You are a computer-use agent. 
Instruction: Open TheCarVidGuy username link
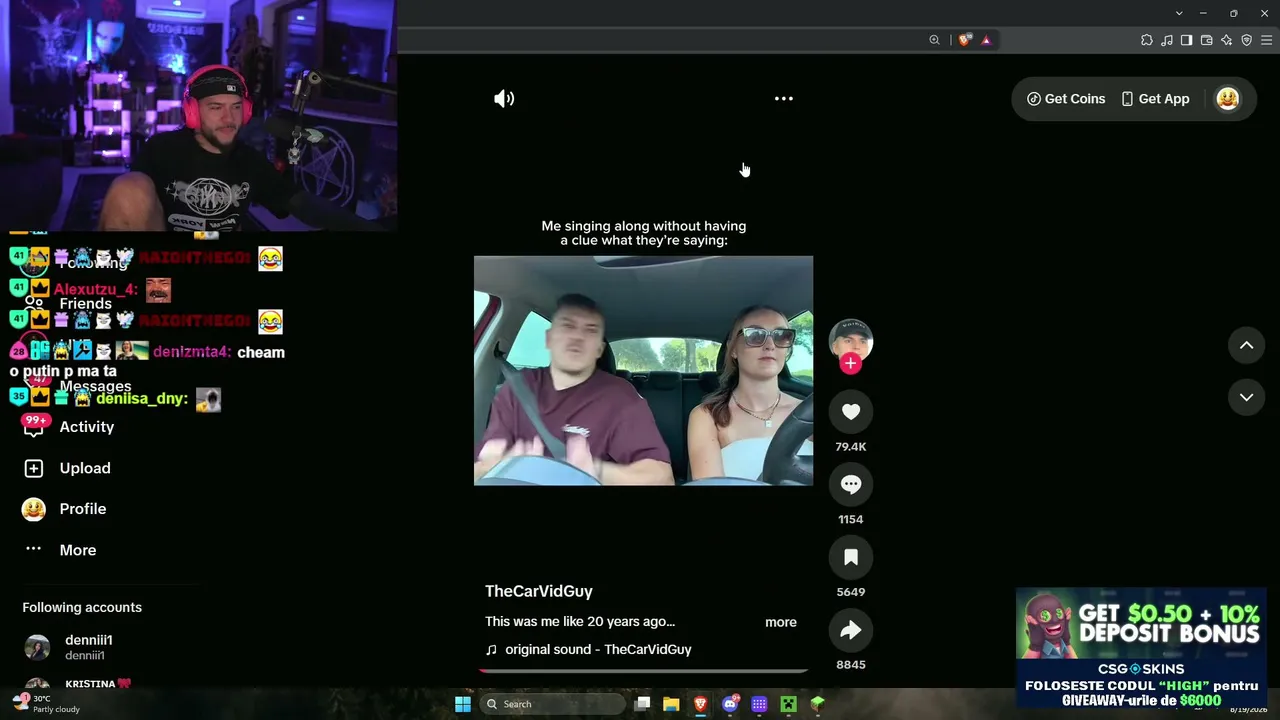point(539,591)
